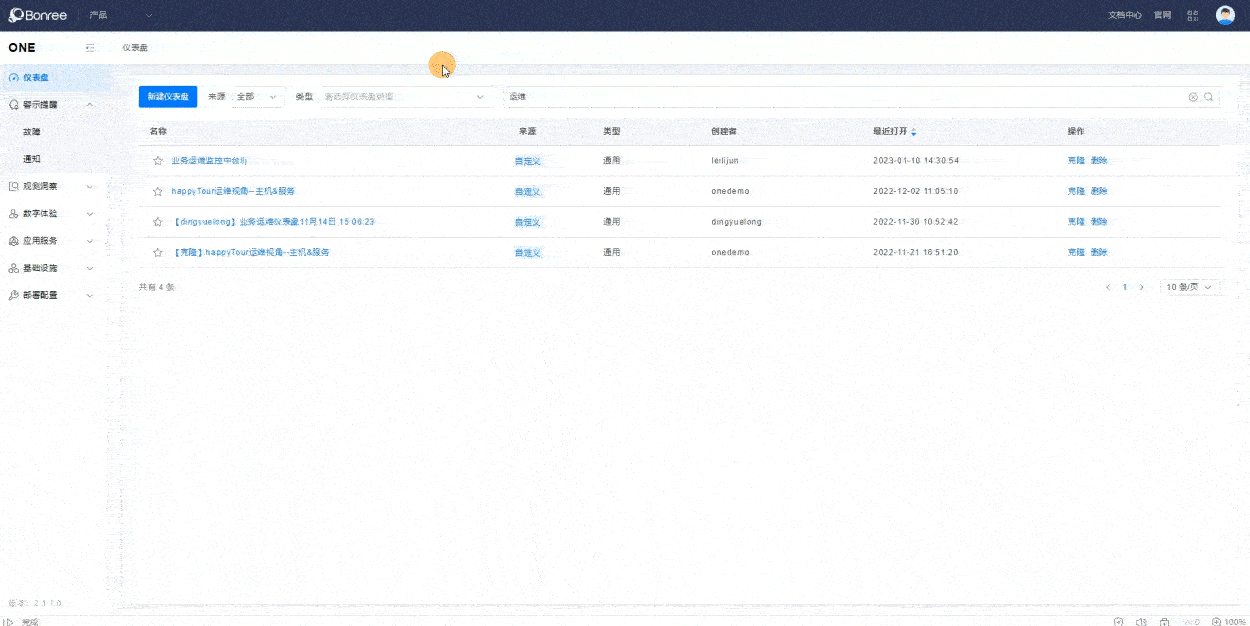Click the QR code icon in header
1250x626 pixels.
(x=1192, y=15)
